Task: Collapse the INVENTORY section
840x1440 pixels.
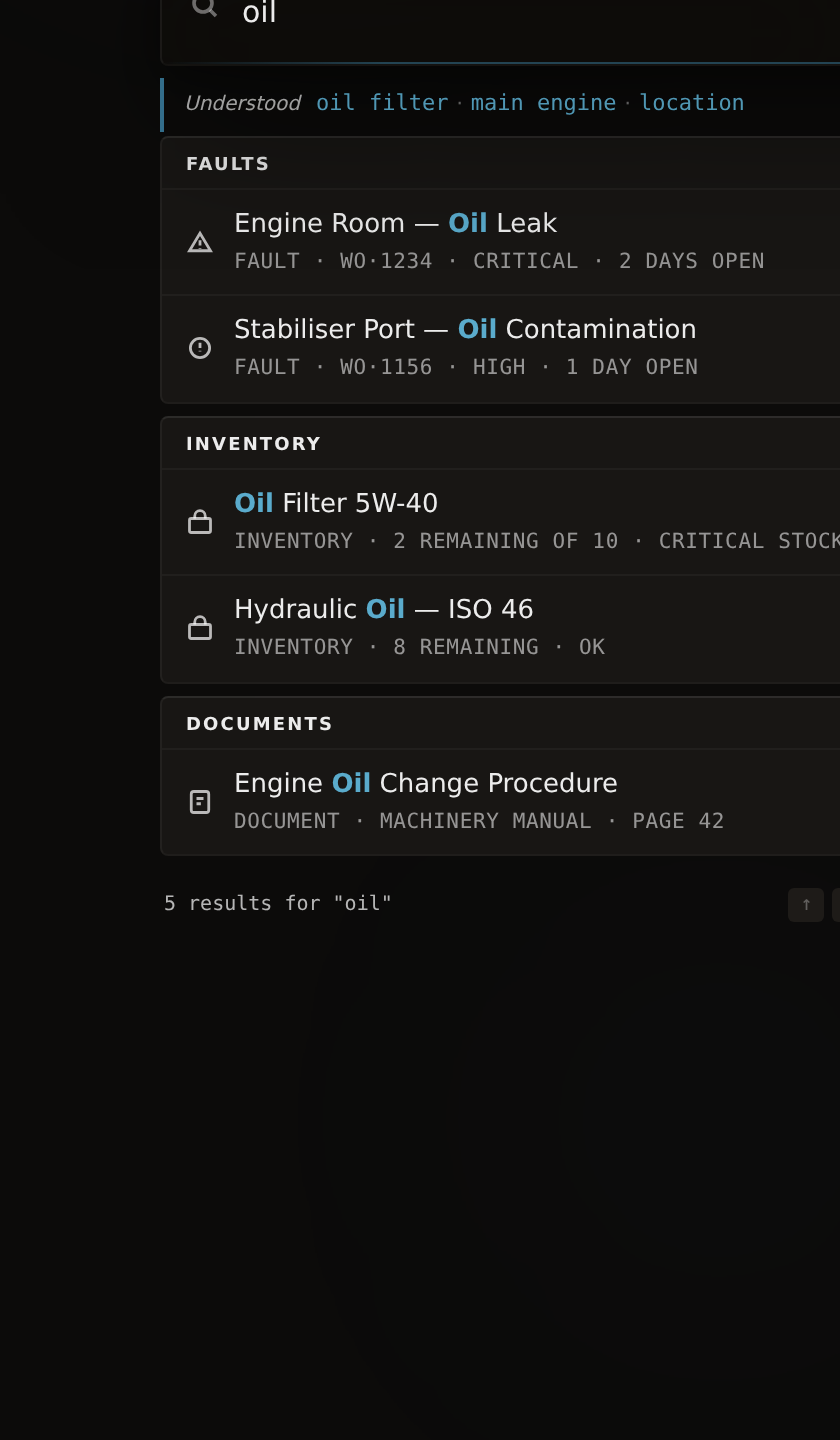Action: 253,443
